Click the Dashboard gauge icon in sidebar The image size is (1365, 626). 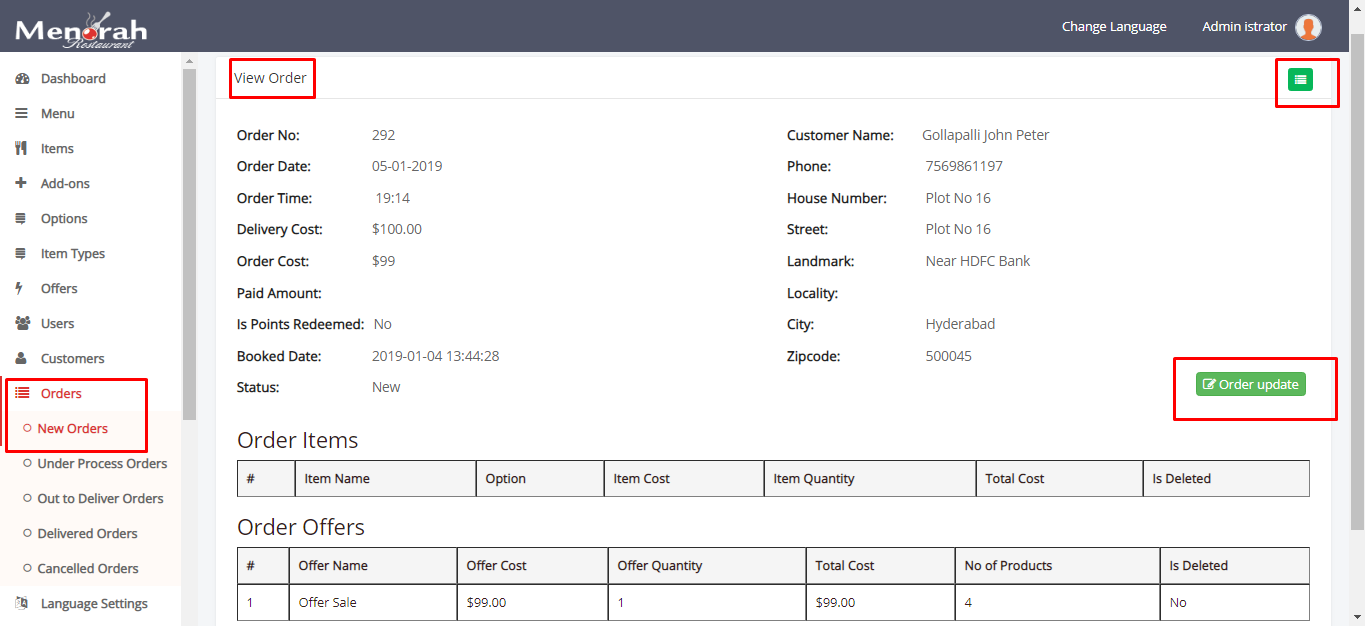coord(22,79)
